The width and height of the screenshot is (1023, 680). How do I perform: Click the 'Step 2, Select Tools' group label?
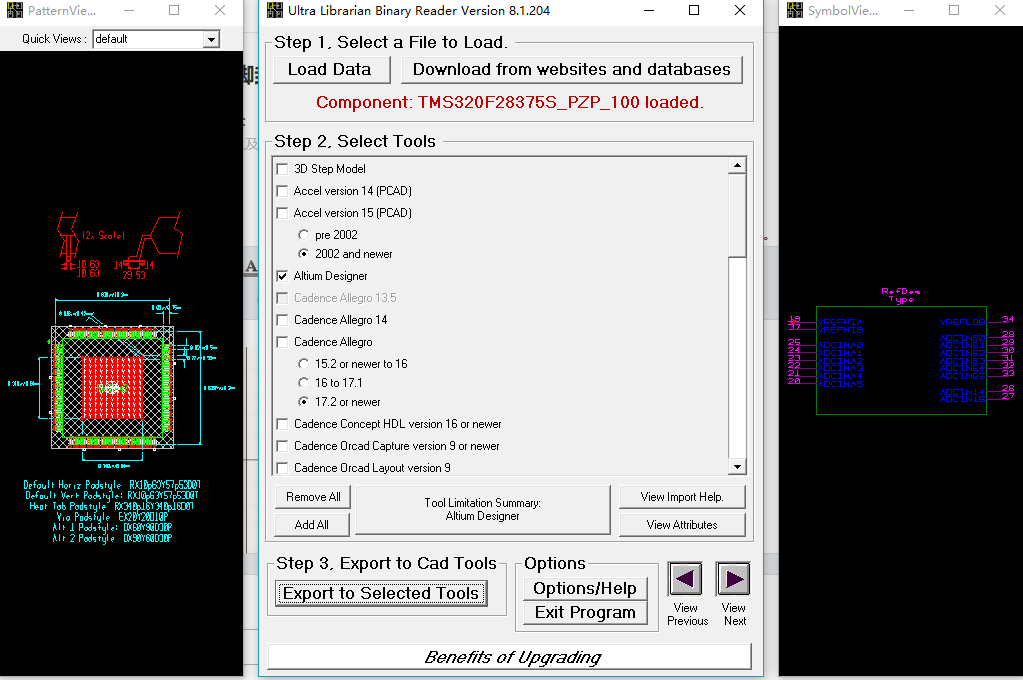point(354,142)
